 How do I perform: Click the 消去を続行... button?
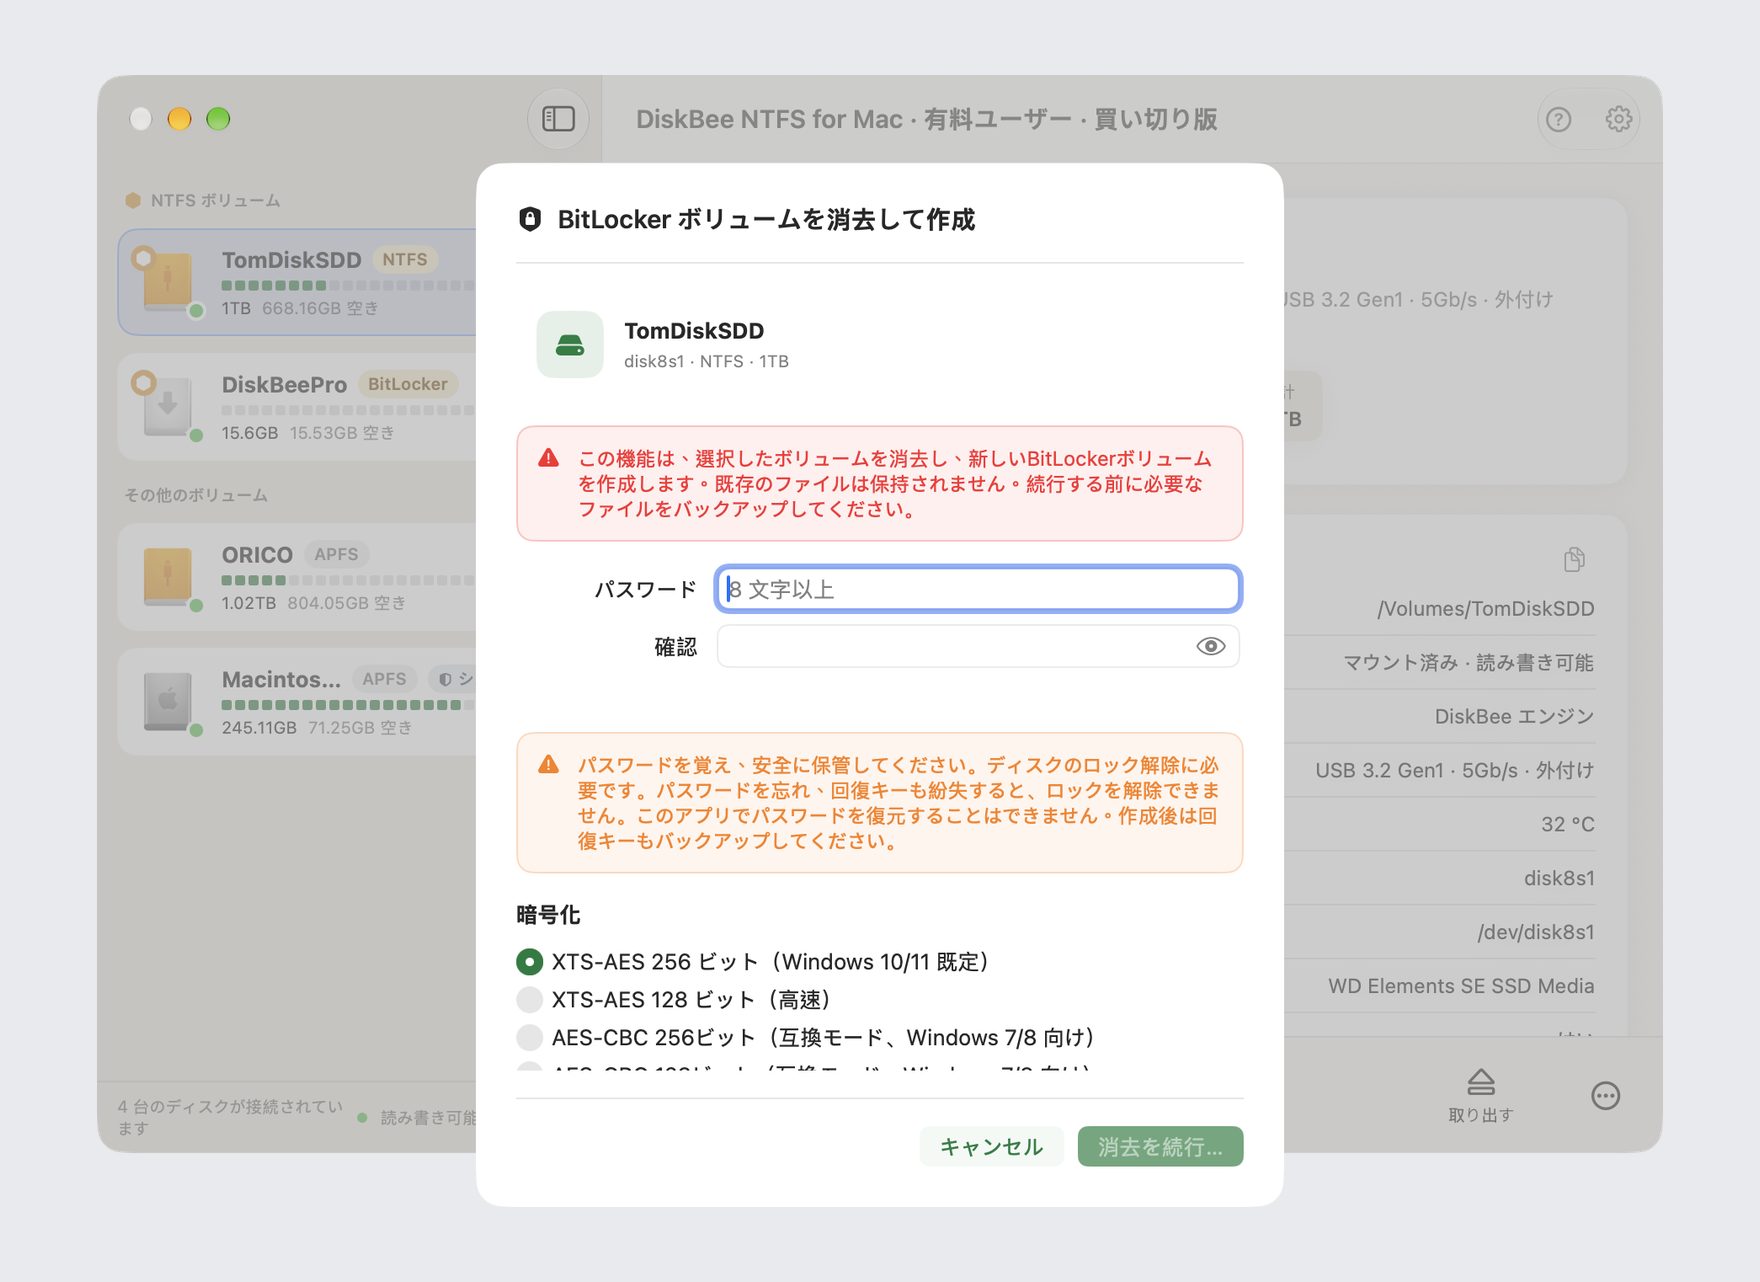1160,1146
